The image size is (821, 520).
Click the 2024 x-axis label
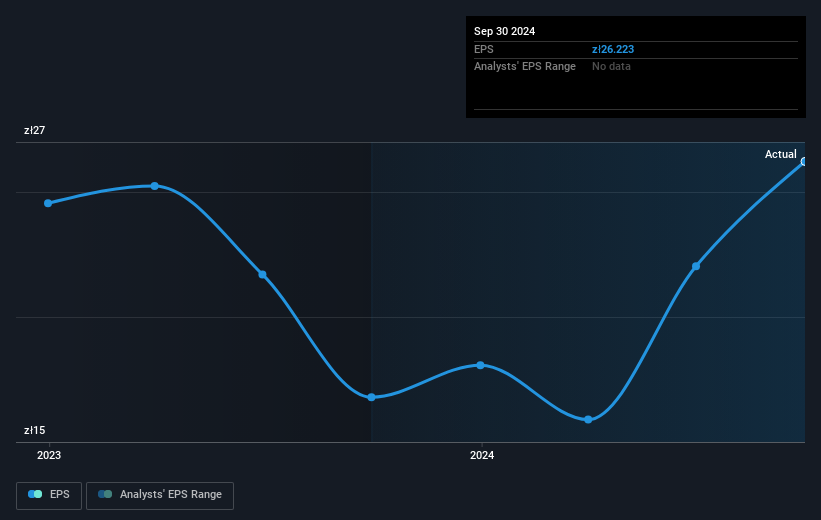[x=482, y=455]
